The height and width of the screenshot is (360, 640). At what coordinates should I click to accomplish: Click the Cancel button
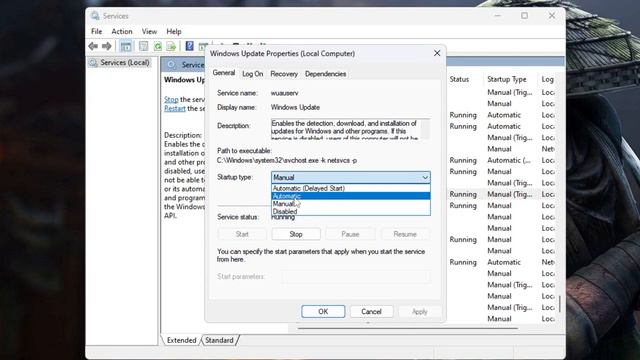pyautogui.click(x=371, y=311)
